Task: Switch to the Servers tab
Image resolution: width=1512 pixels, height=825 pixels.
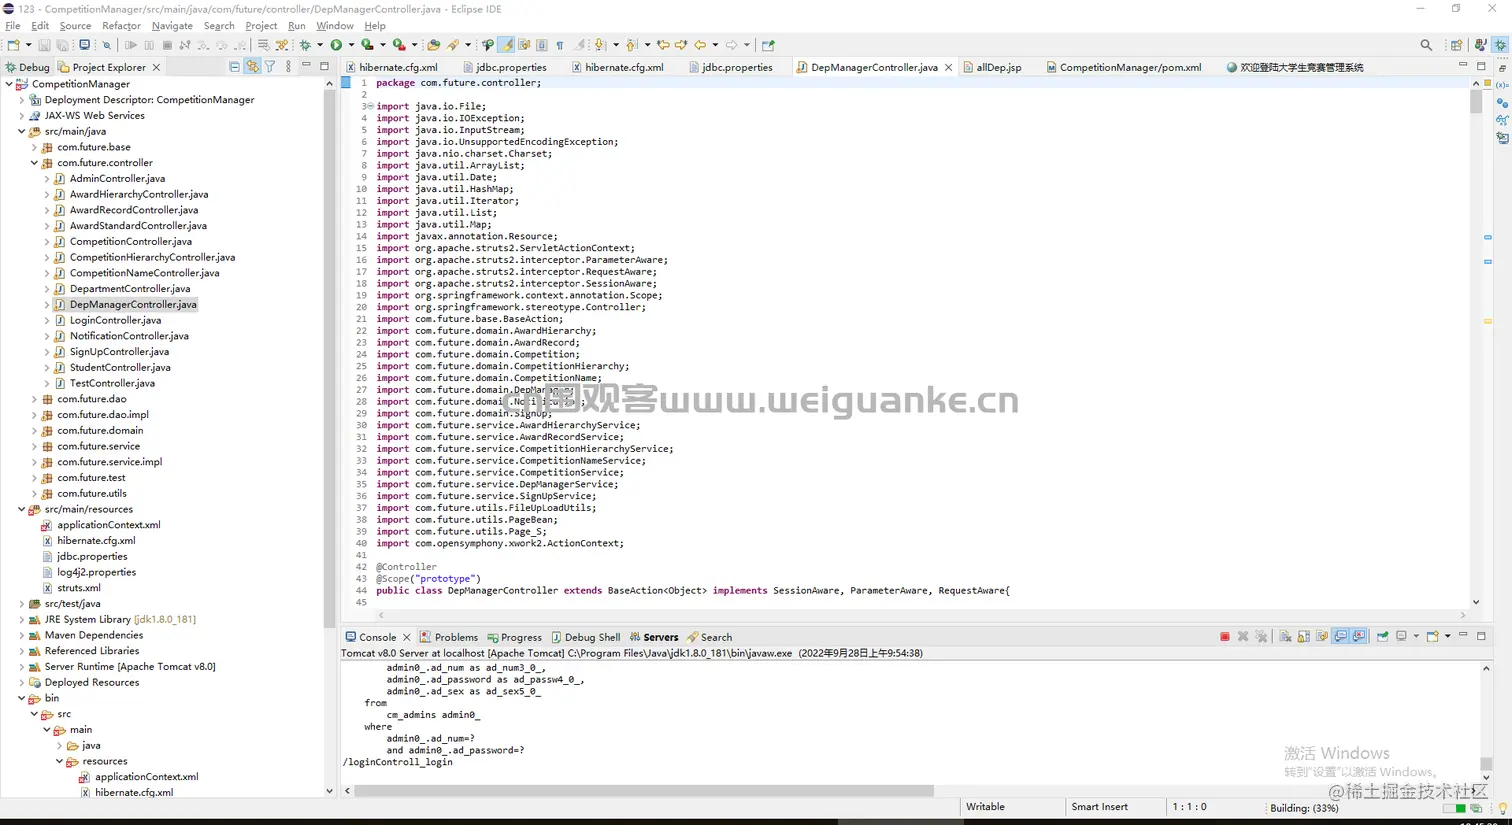Action: tap(654, 637)
